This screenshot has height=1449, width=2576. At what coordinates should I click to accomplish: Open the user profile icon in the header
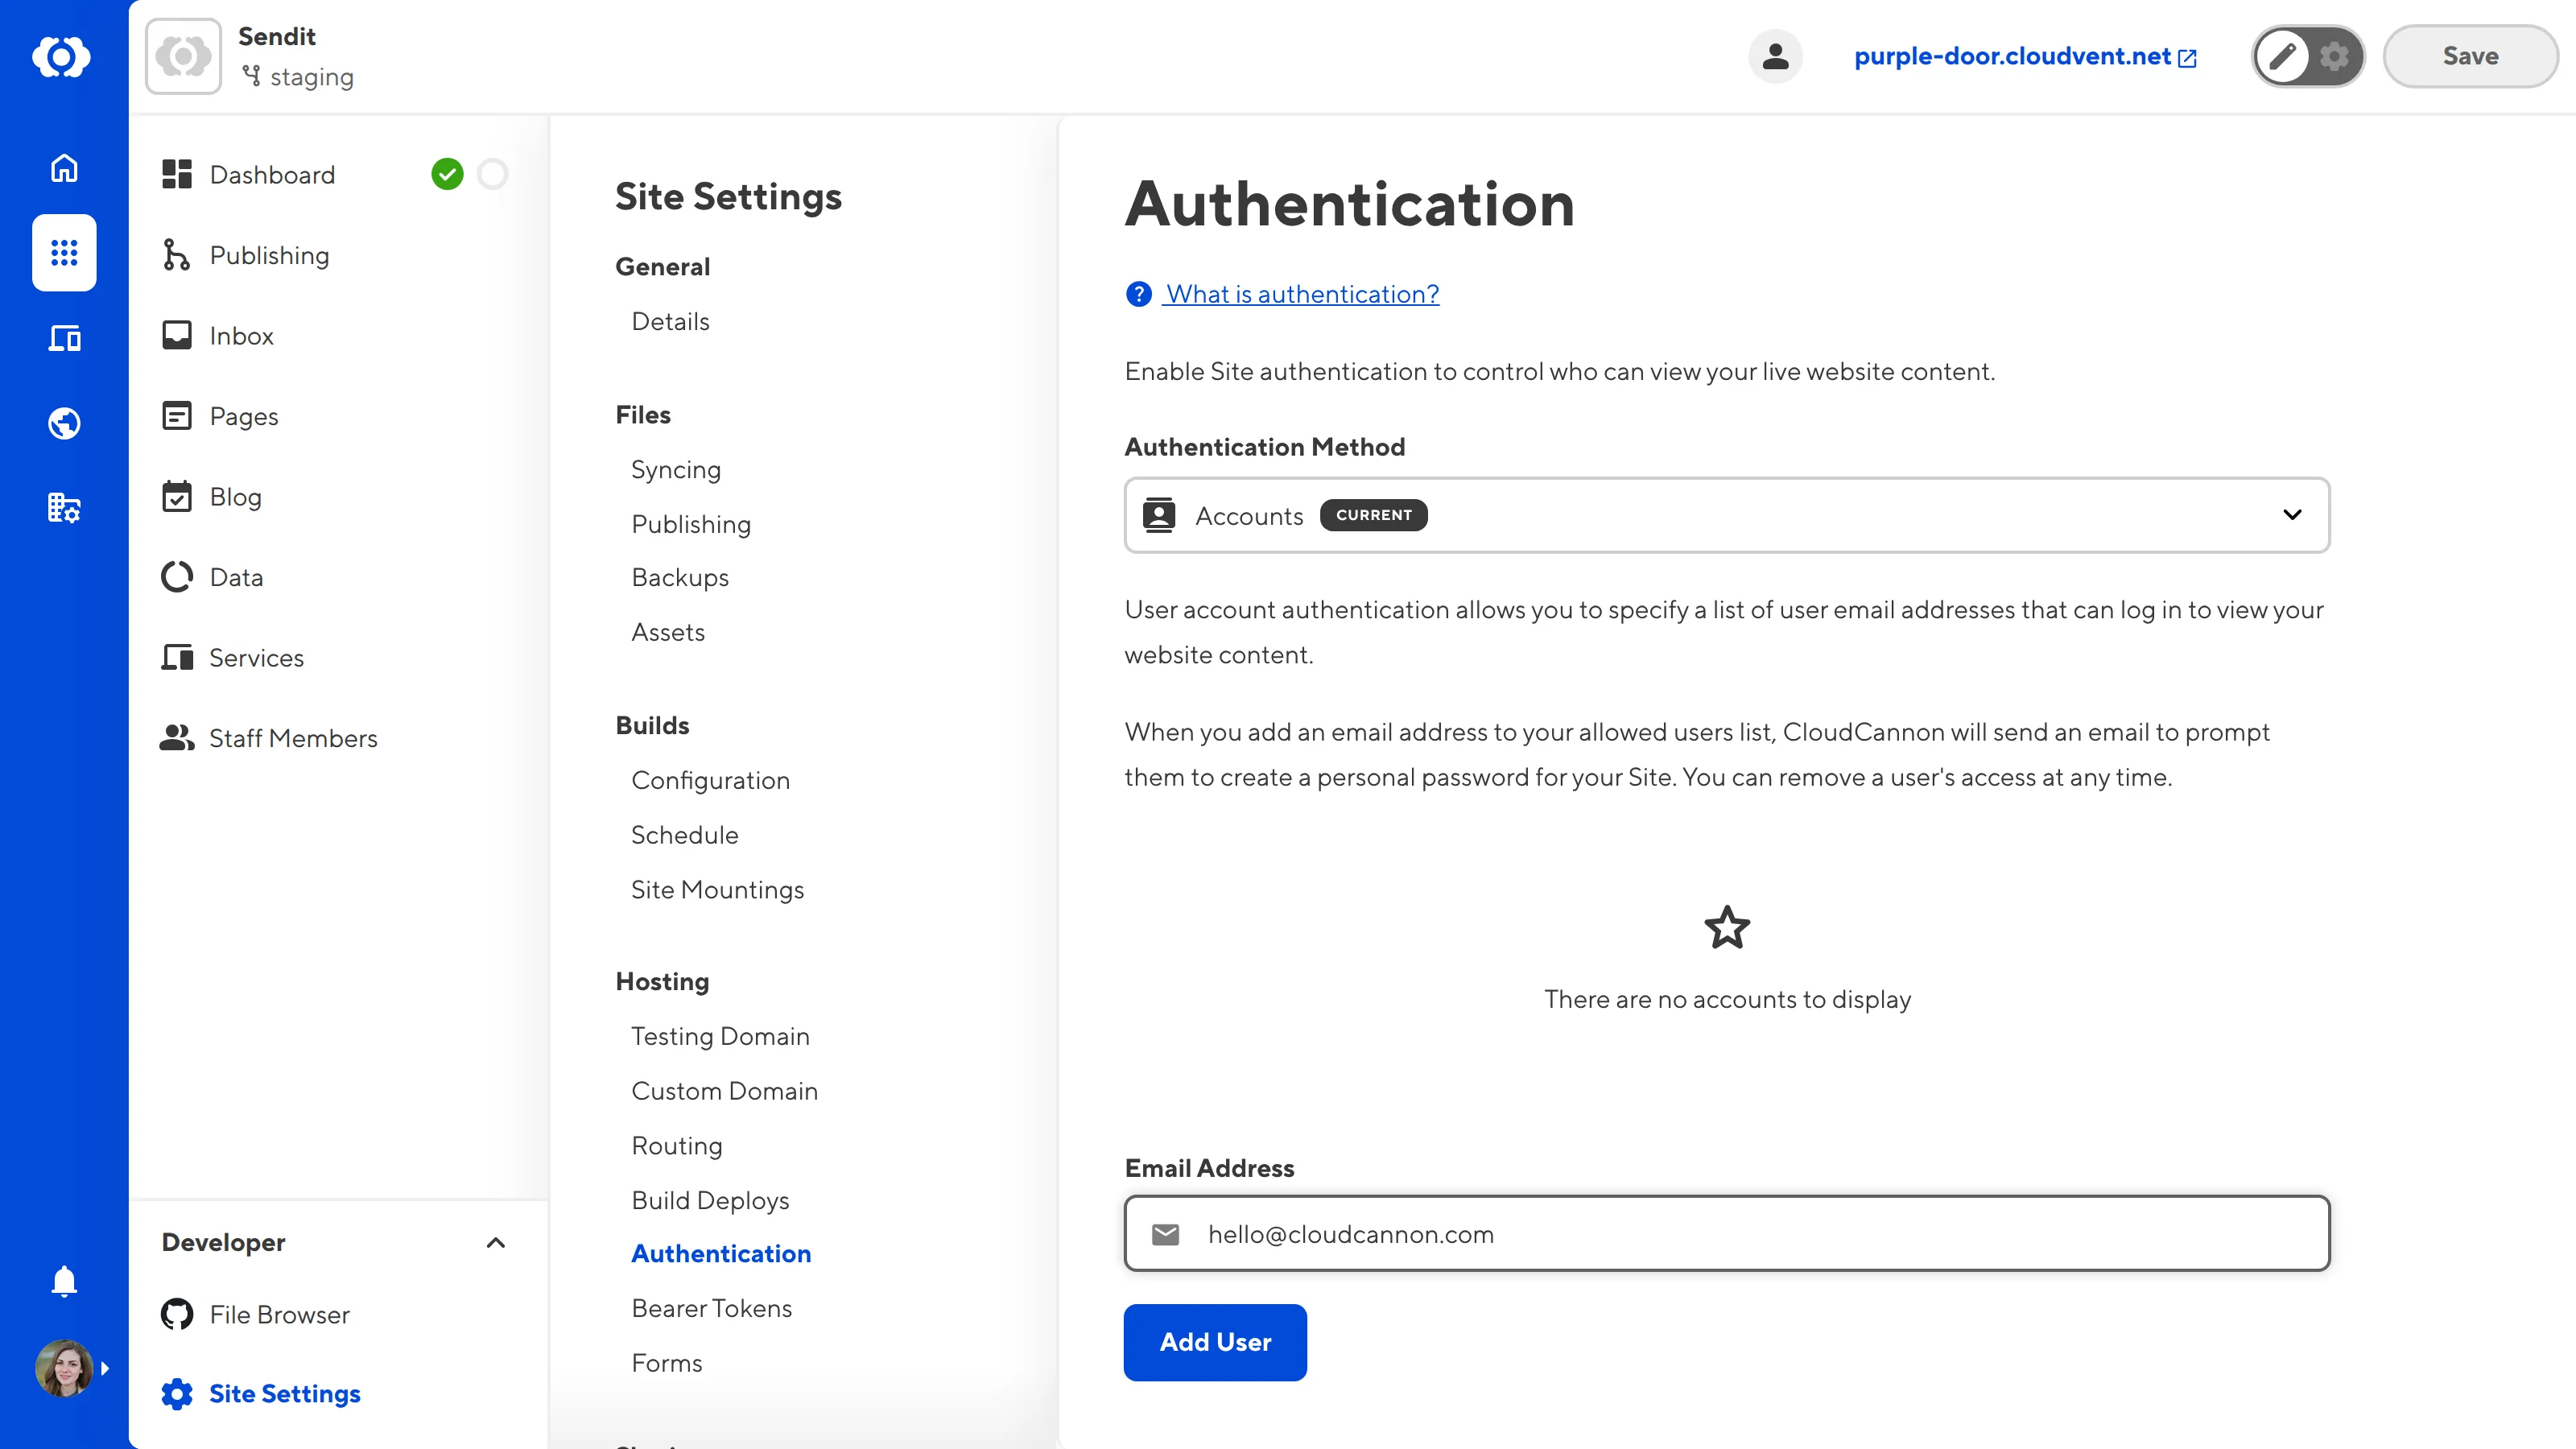(x=1775, y=56)
